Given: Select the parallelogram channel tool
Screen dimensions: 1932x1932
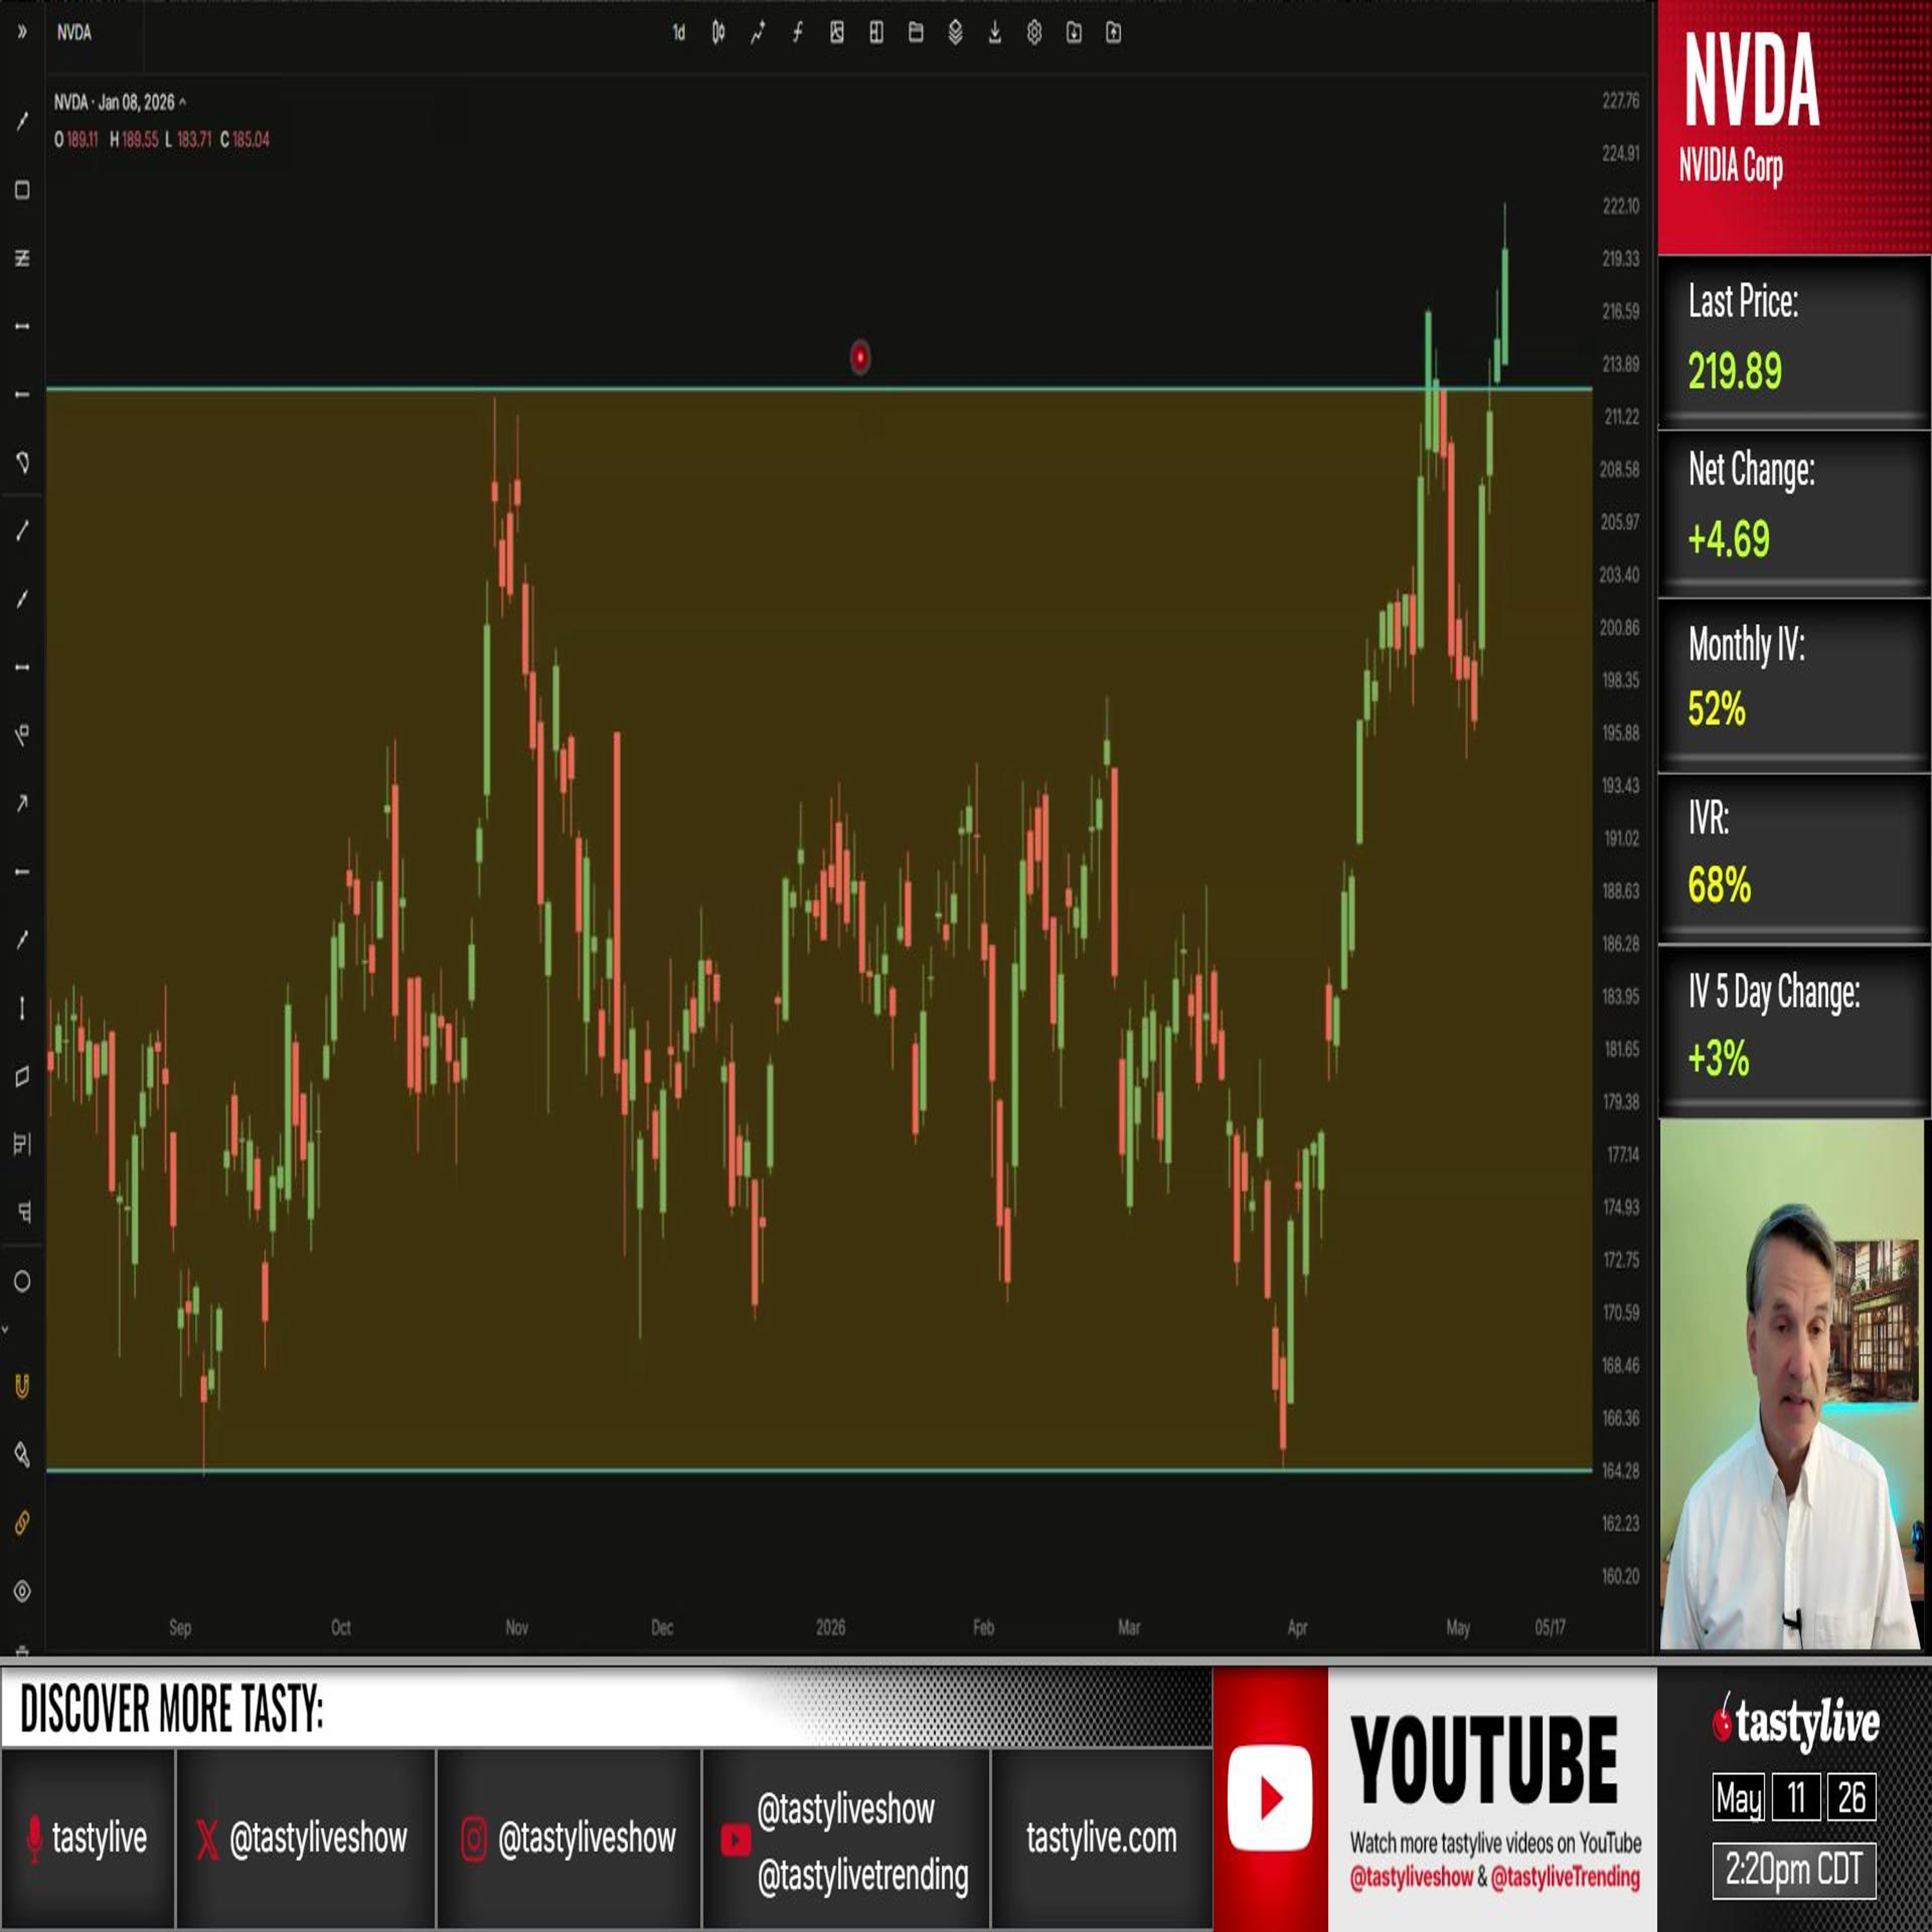Looking at the screenshot, I should pyautogui.click(x=22, y=1076).
